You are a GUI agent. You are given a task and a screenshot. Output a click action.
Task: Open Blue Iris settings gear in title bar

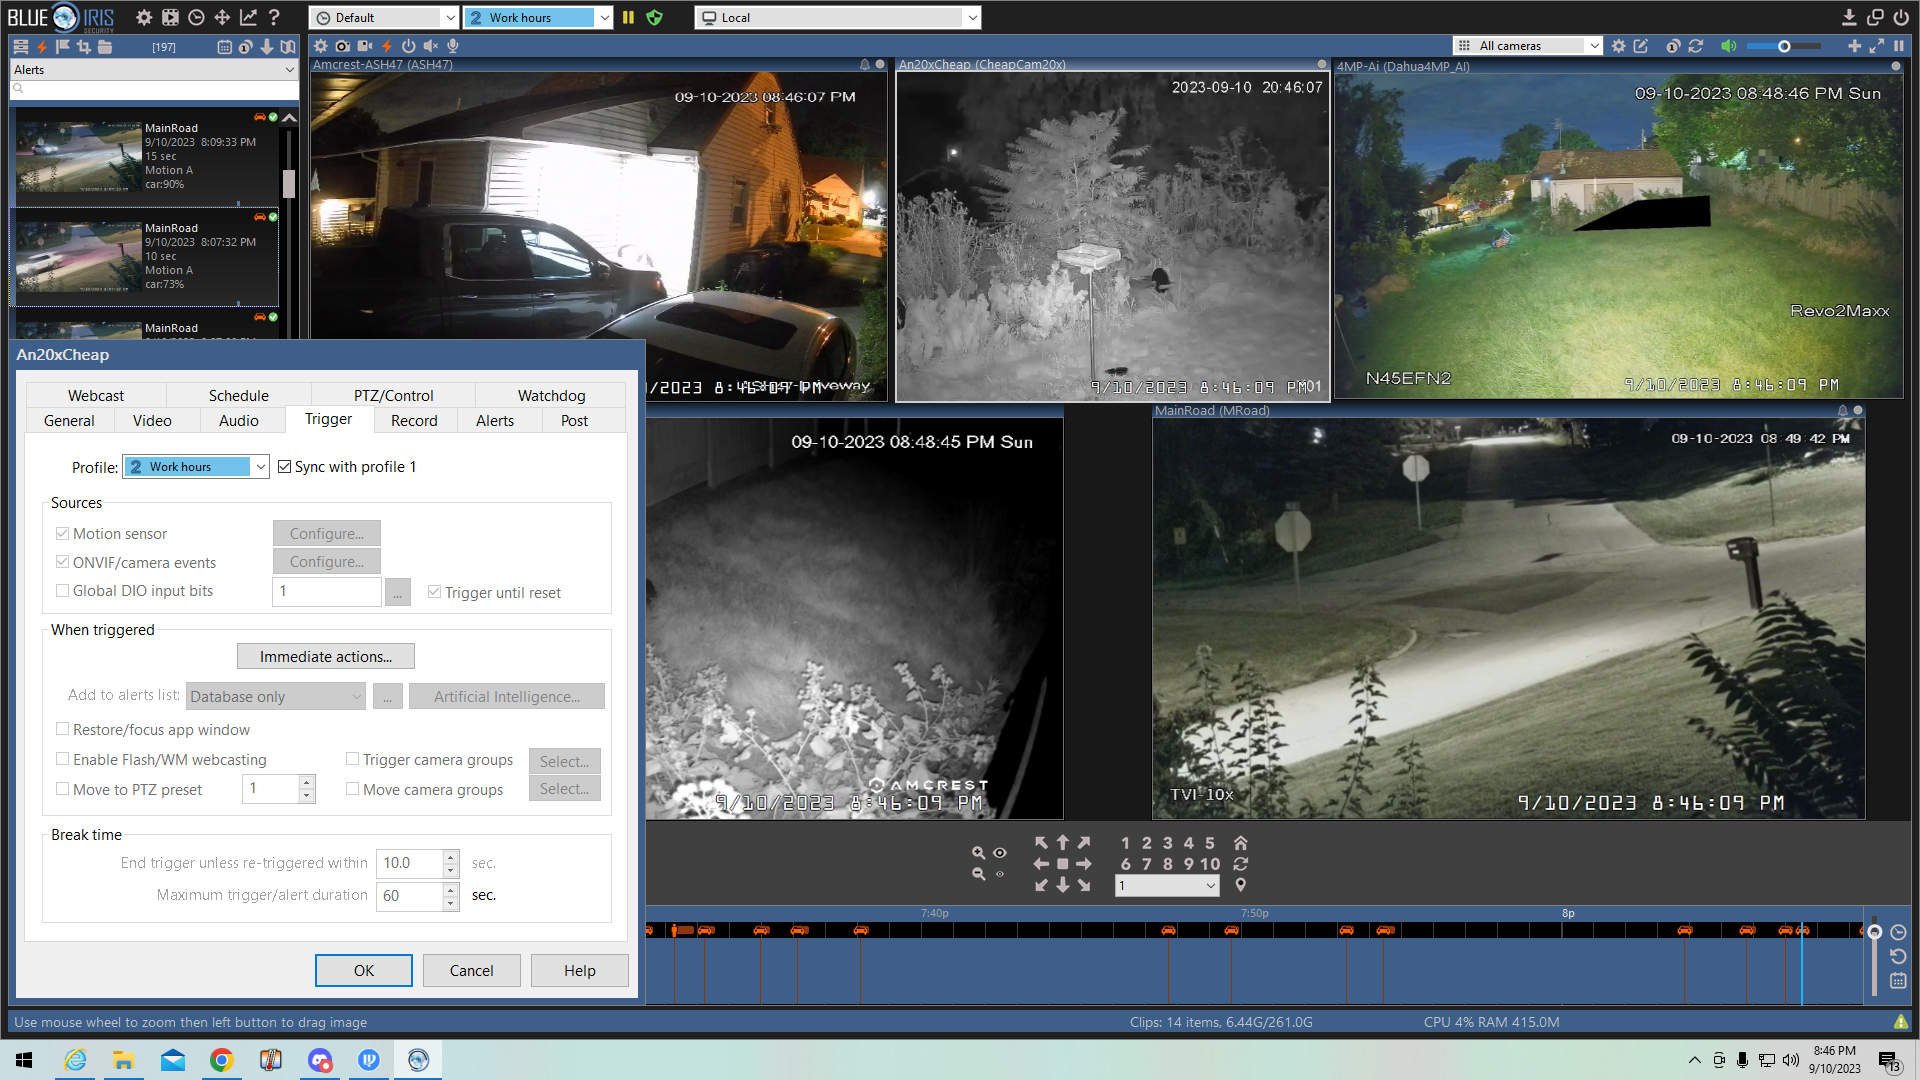click(x=144, y=17)
